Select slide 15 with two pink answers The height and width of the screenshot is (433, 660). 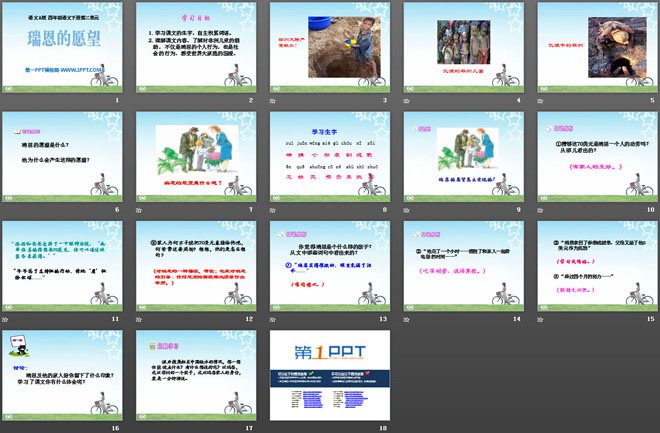click(598, 266)
